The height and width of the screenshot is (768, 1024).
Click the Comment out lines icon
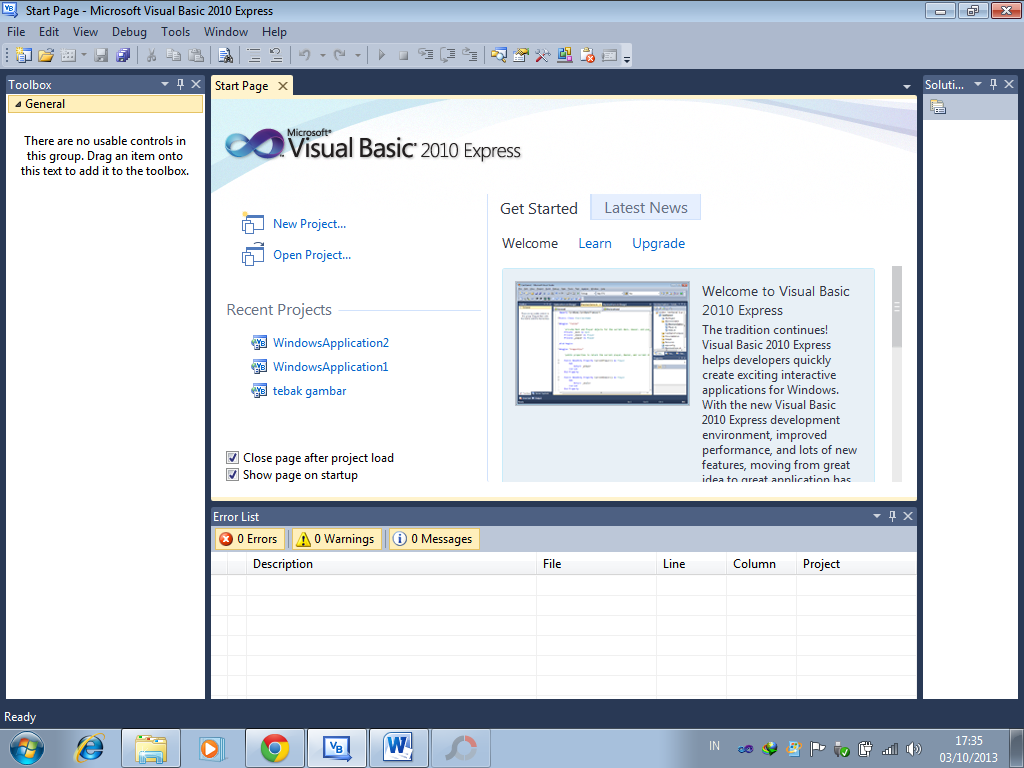[x=254, y=56]
